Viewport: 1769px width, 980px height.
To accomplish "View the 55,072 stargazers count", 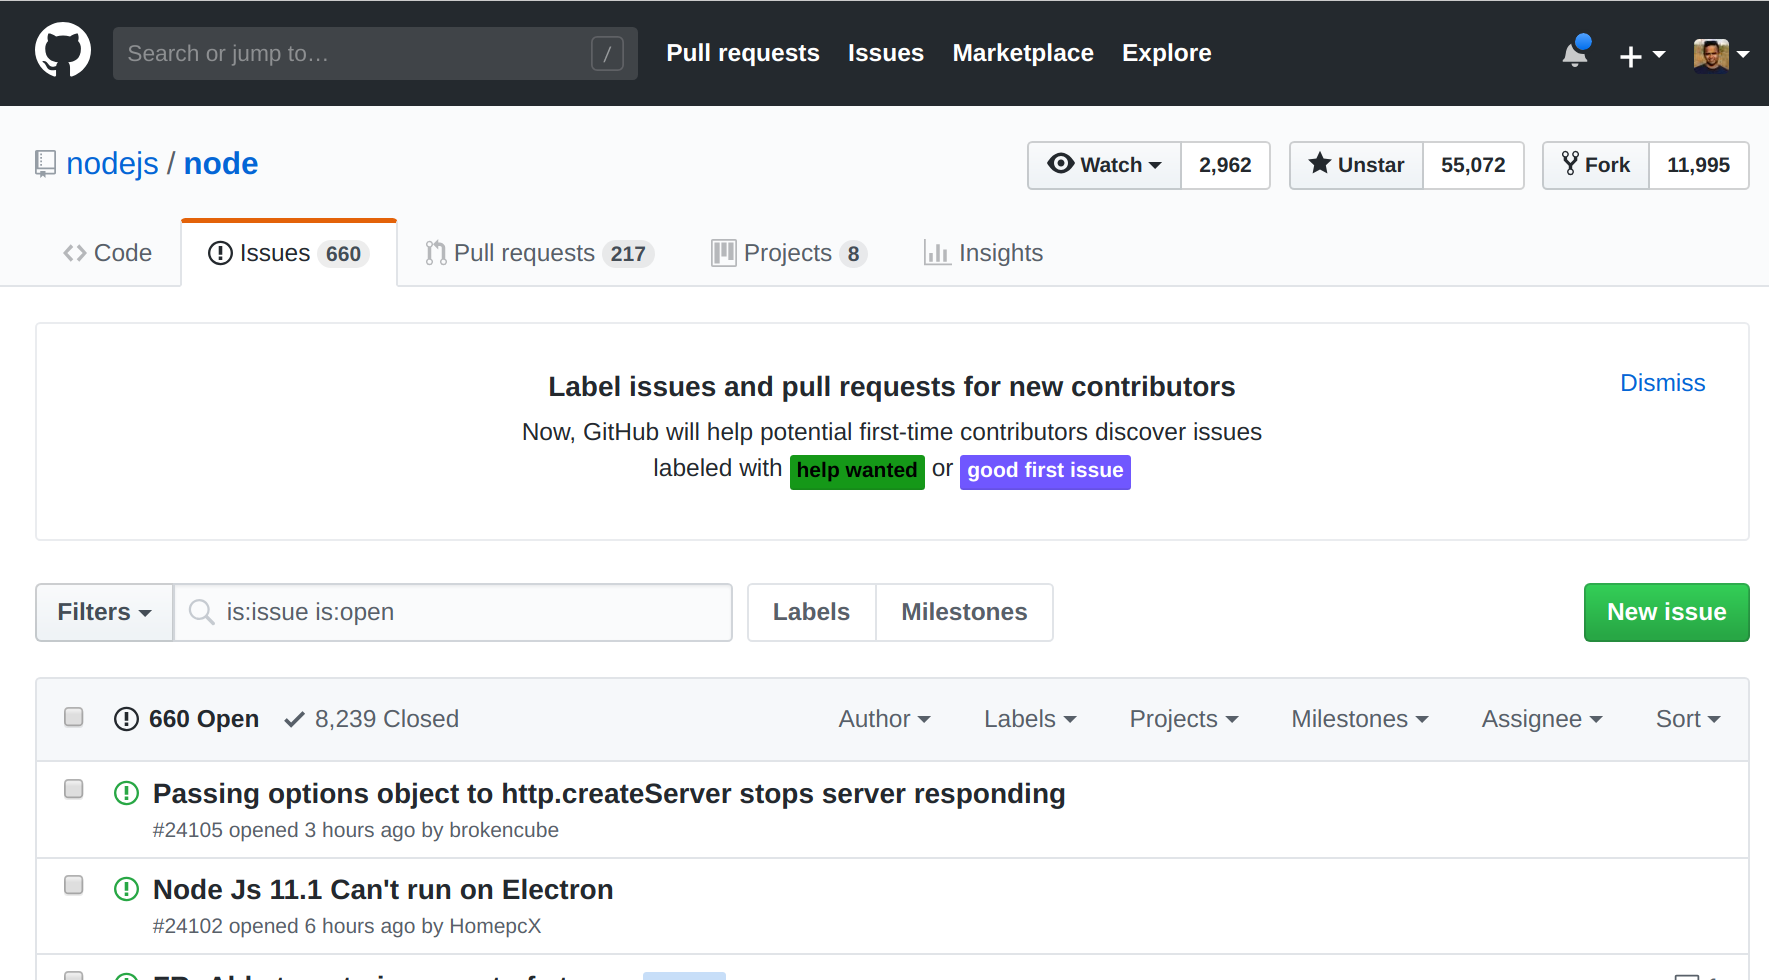I will 1473,165.
